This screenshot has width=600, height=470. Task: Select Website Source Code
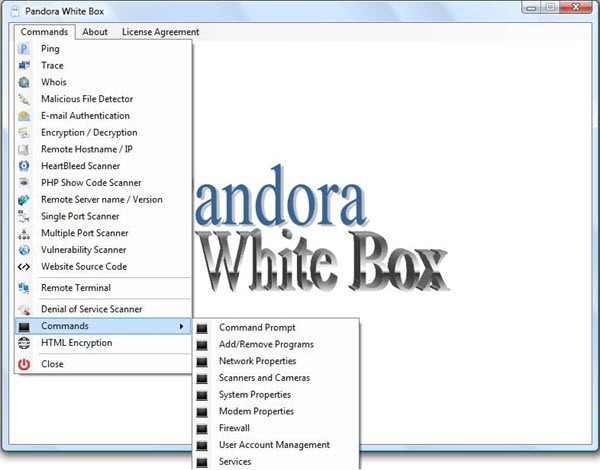(103, 267)
